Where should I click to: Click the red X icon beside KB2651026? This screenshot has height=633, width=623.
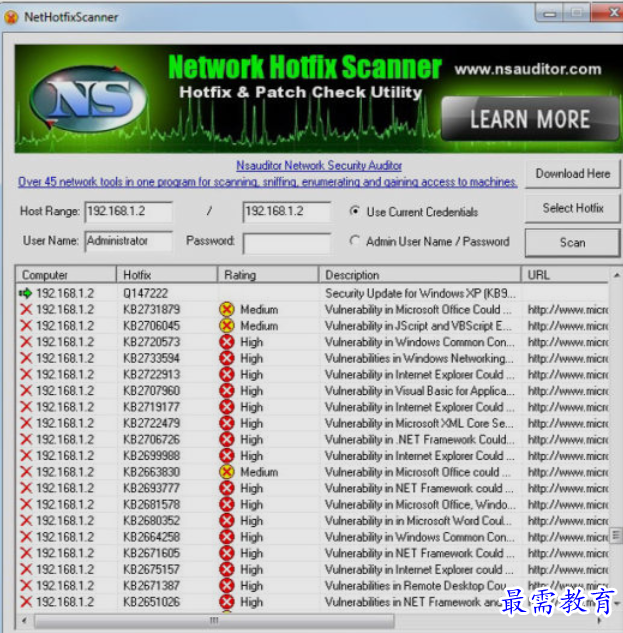click(26, 602)
